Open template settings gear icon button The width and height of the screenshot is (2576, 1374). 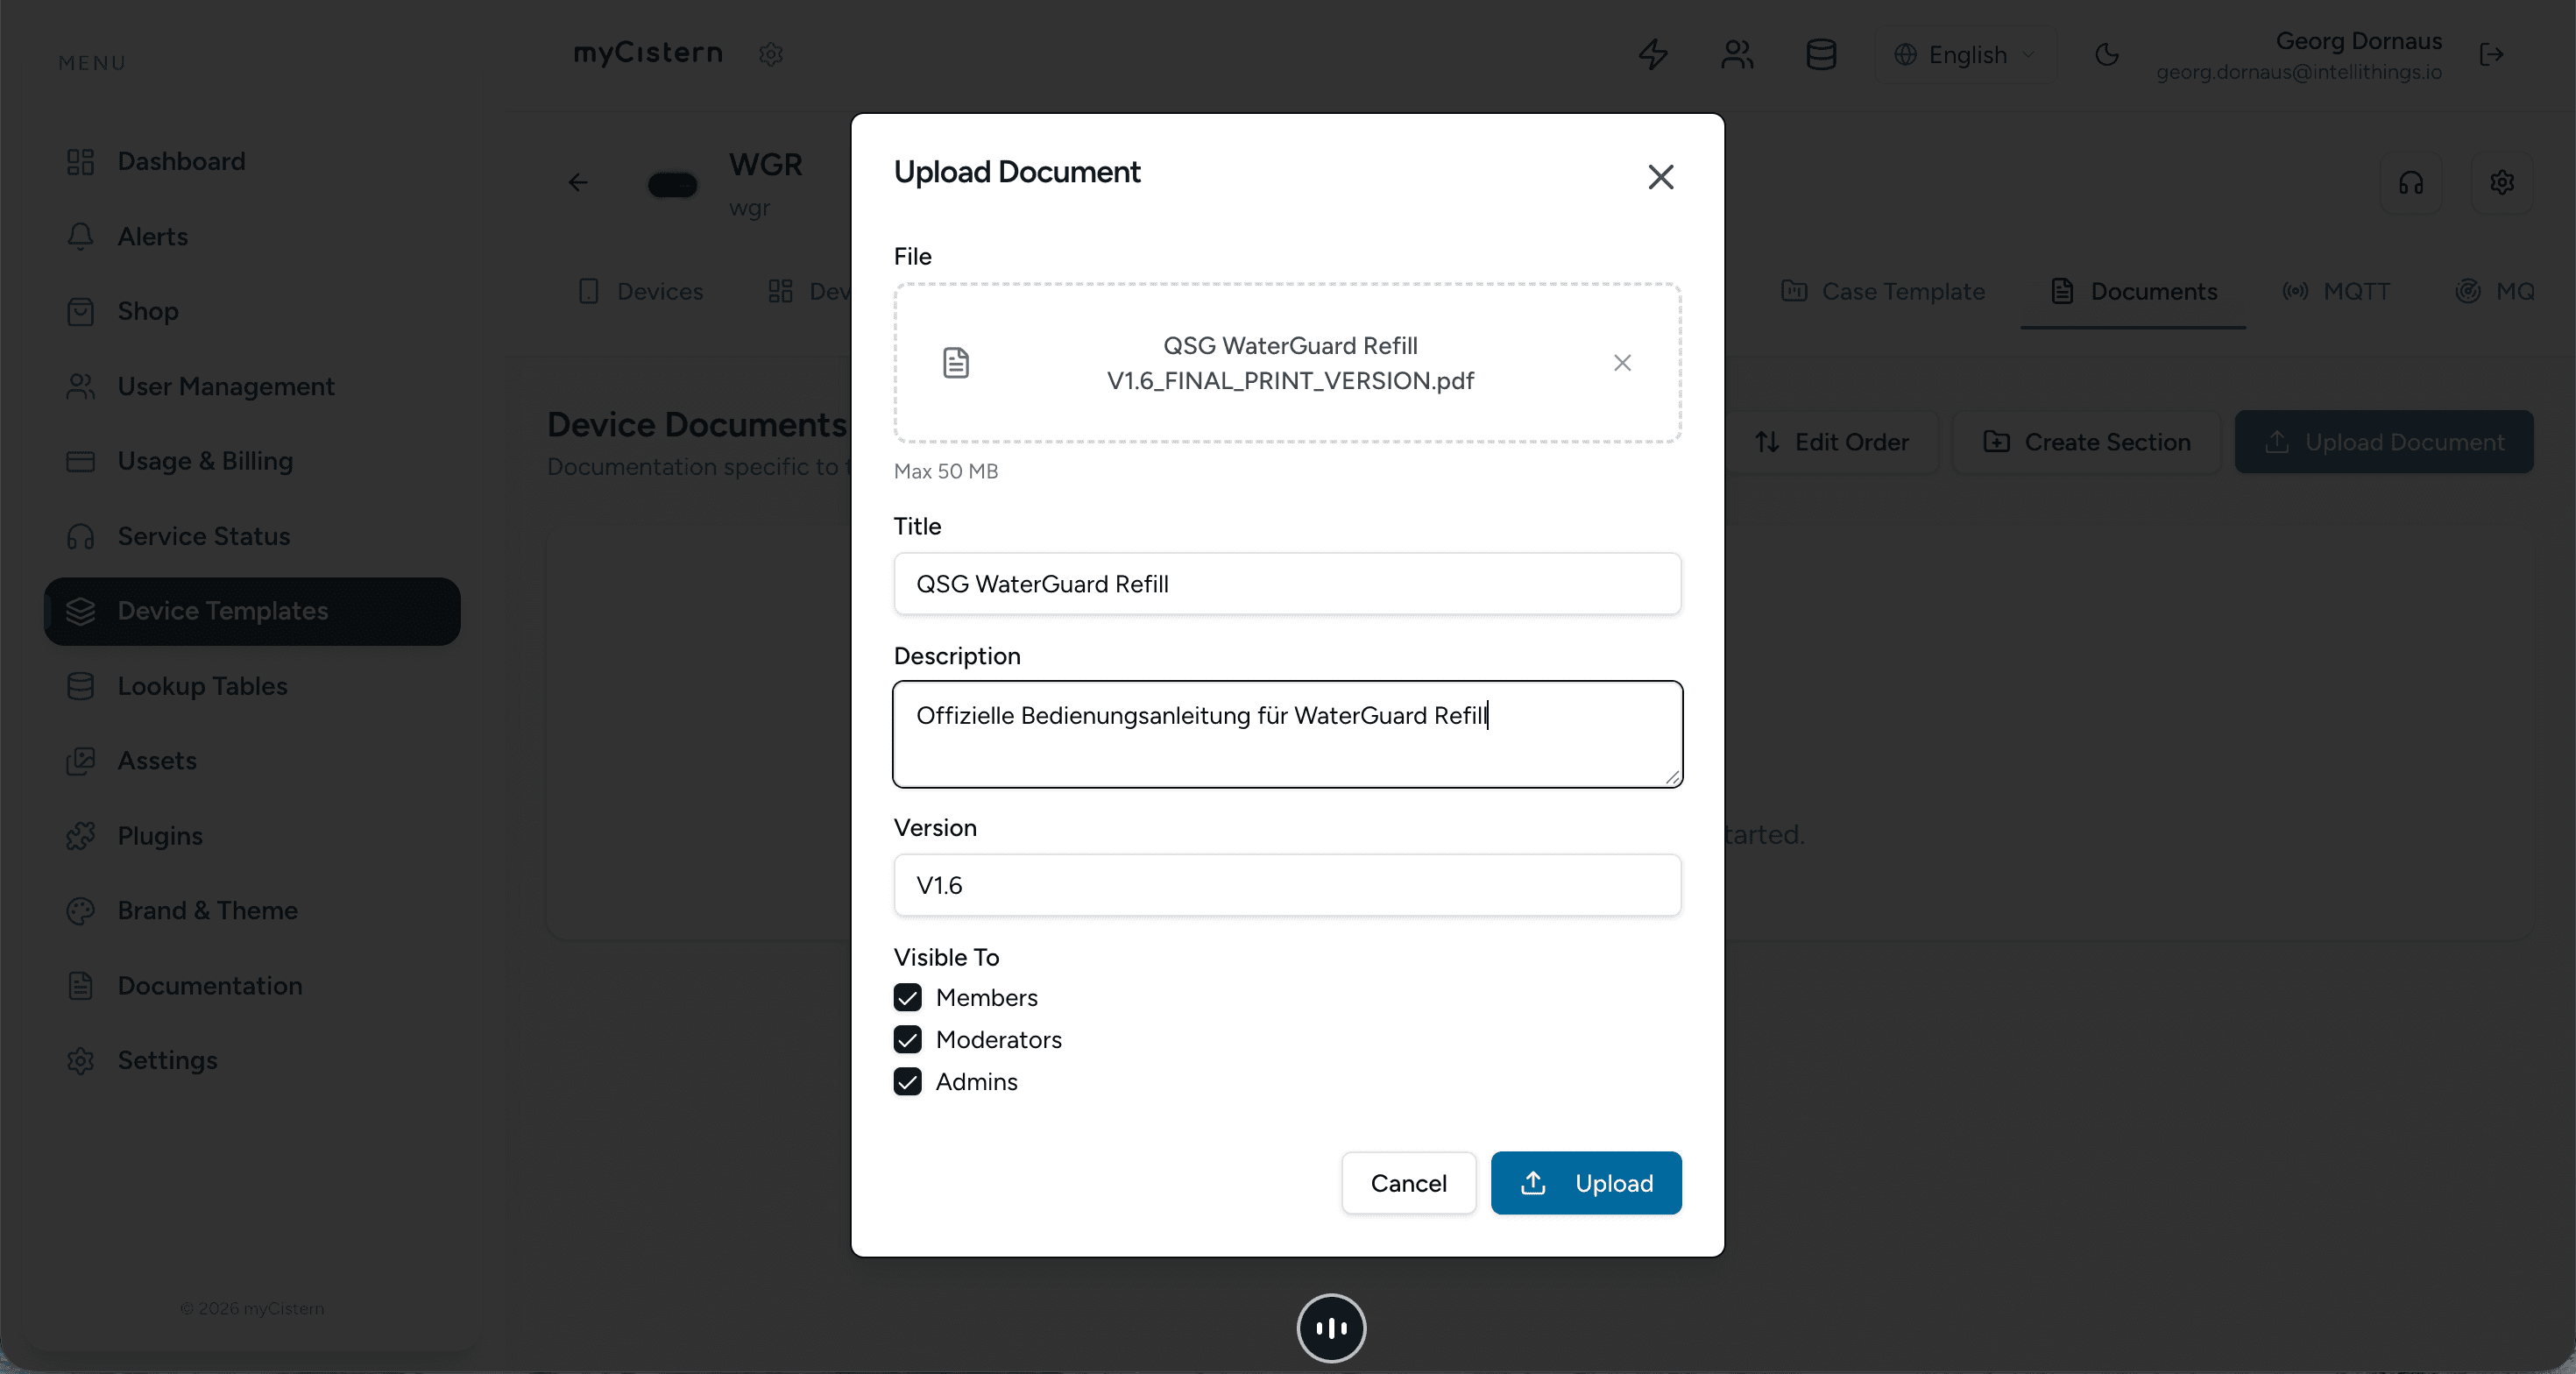point(2502,183)
